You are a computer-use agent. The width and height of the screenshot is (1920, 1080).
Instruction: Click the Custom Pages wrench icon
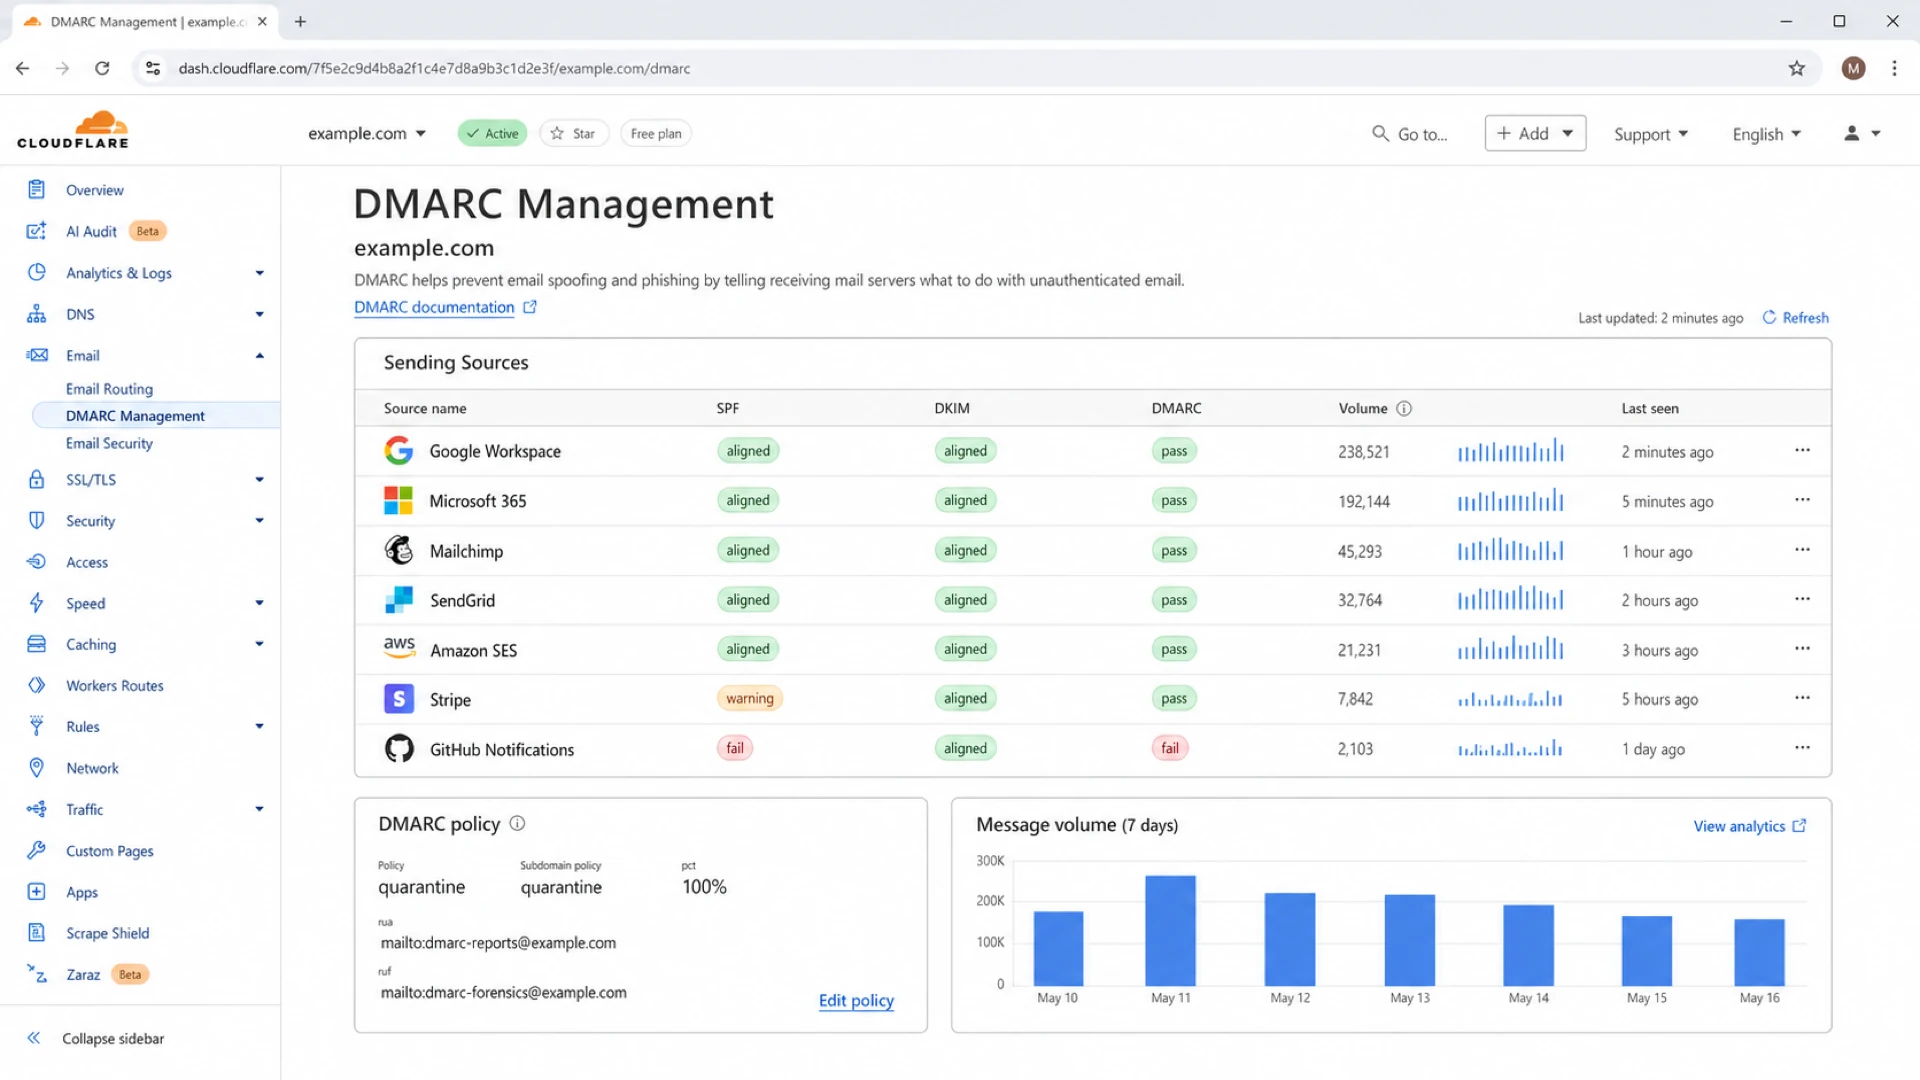click(x=37, y=850)
